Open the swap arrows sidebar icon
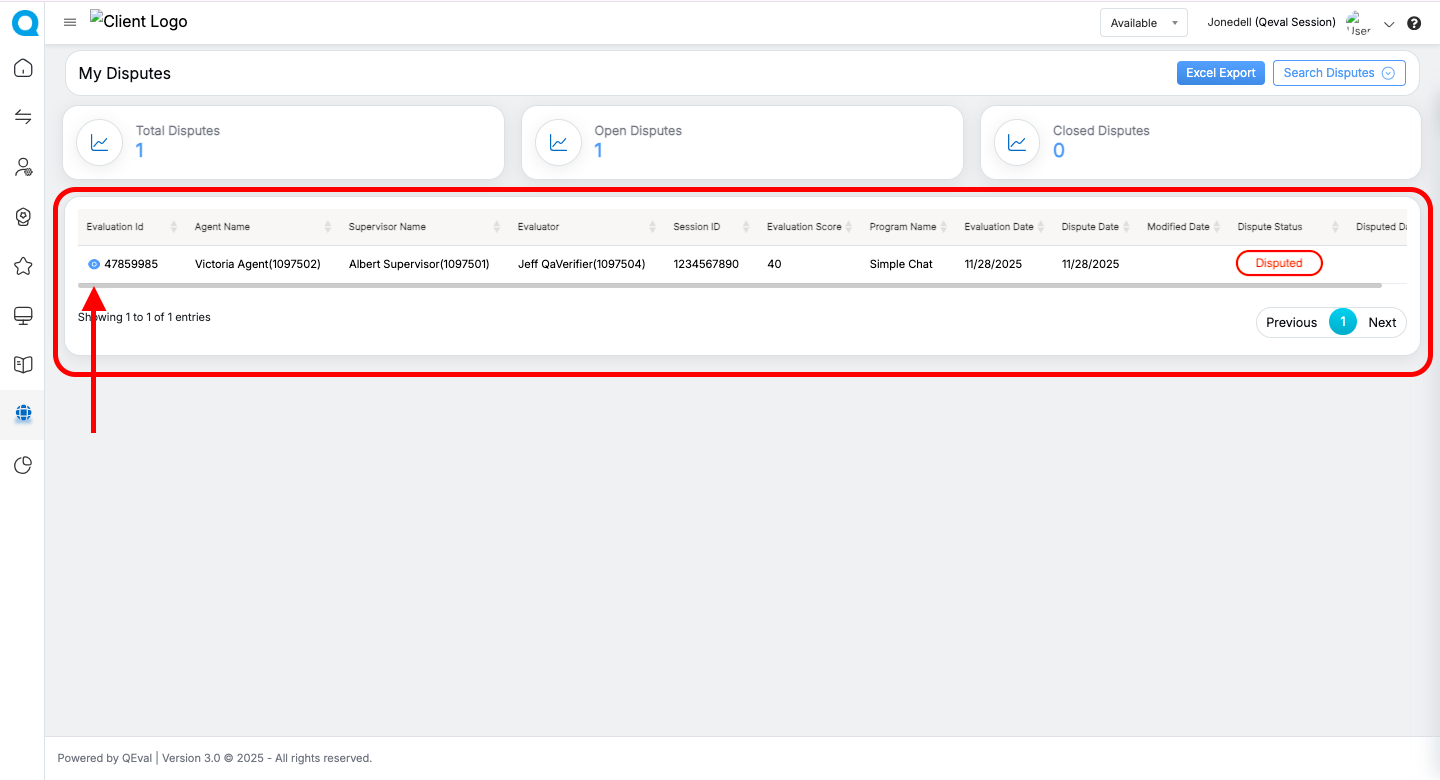 point(22,117)
